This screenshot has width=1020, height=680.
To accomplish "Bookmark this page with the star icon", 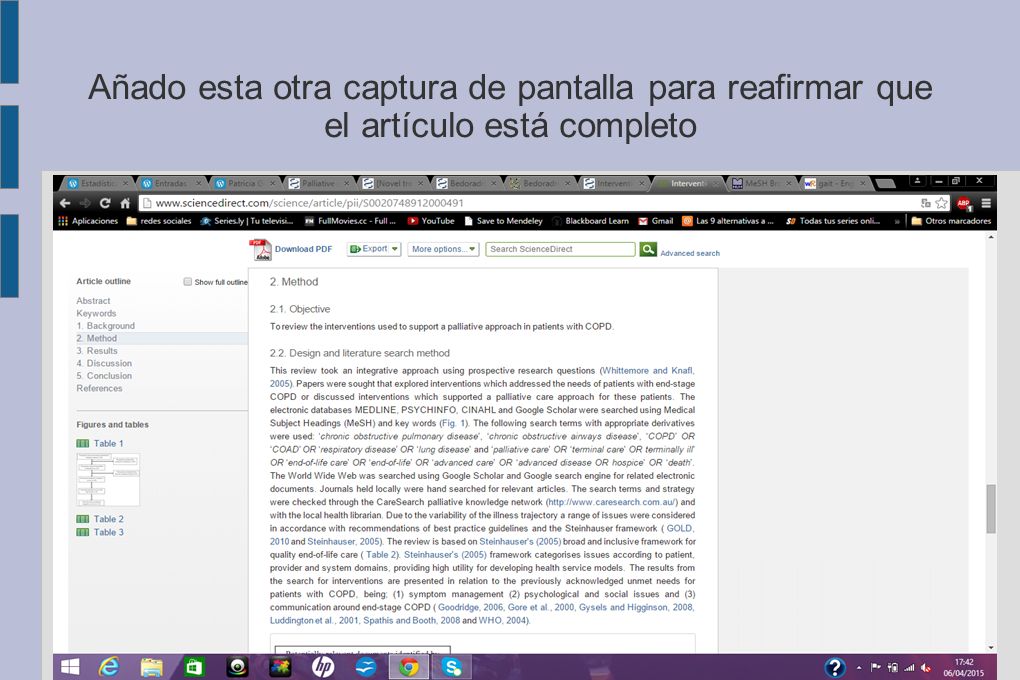I will 941,203.
